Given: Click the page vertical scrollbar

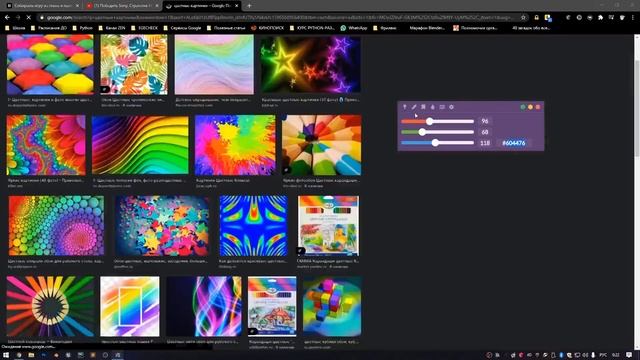Looking at the screenshot, I should click(637, 108).
